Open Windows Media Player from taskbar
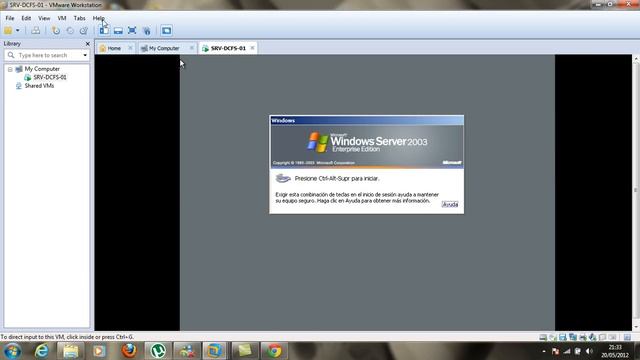The image size is (640, 360). [x=99, y=351]
